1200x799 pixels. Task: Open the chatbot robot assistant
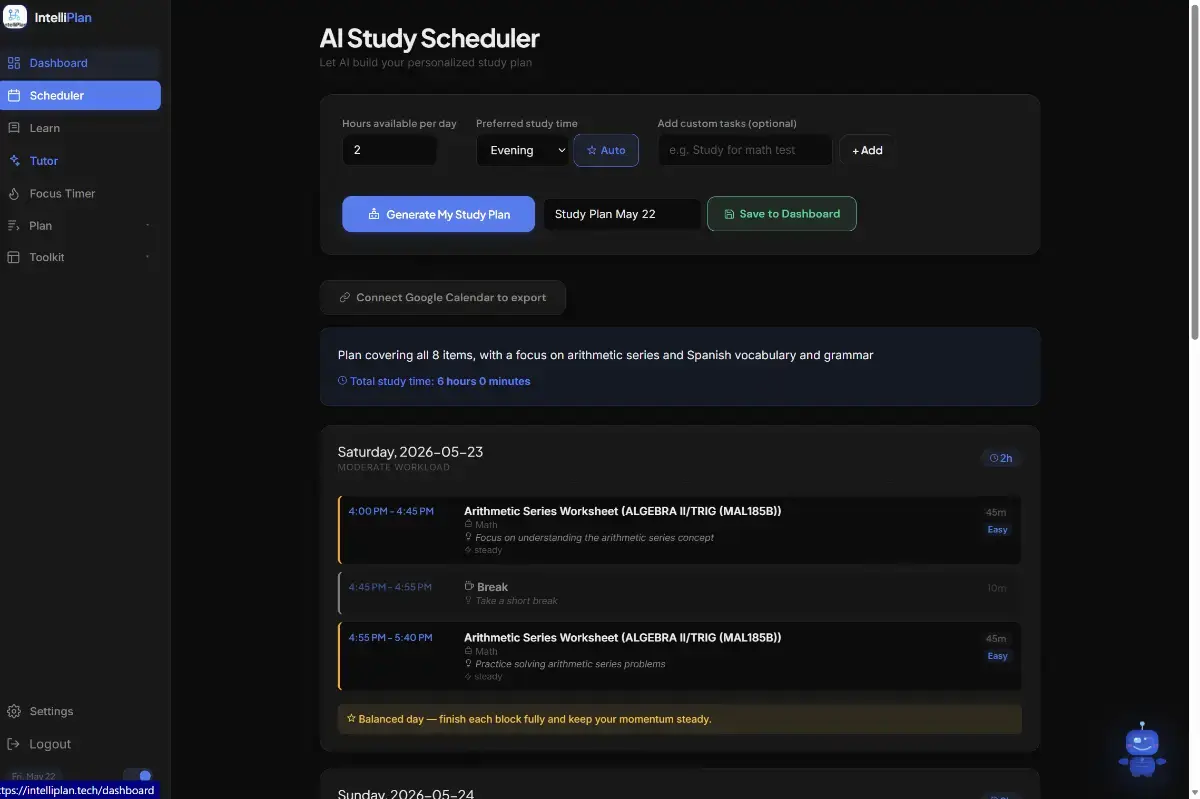1142,749
